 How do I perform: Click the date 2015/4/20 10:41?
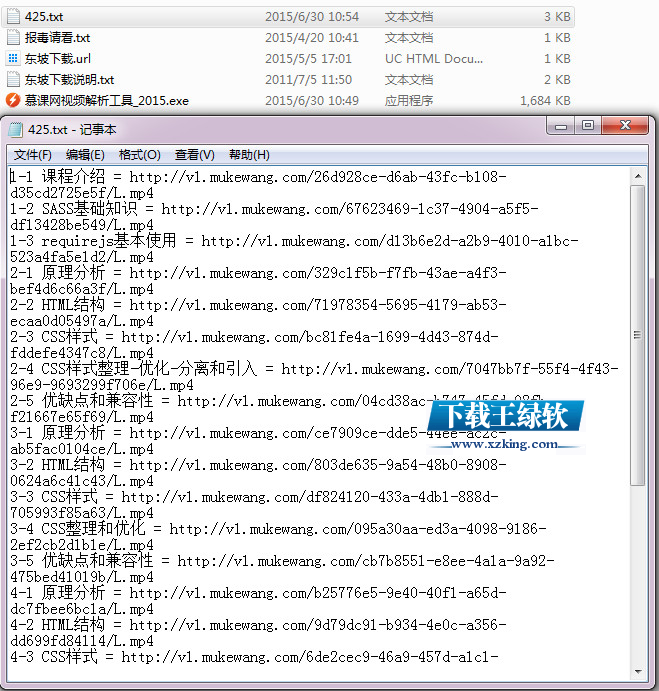coord(312,38)
